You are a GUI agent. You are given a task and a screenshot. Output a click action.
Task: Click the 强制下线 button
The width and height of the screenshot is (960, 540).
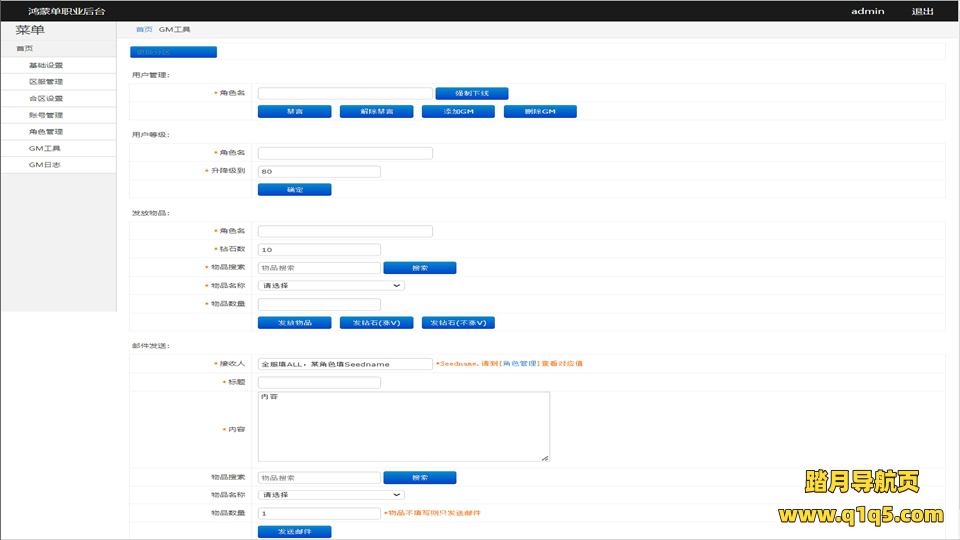(472, 93)
